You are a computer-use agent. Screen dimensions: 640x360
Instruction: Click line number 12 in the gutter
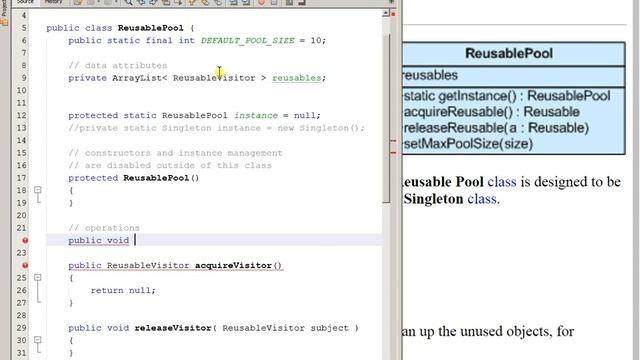coord(22,116)
